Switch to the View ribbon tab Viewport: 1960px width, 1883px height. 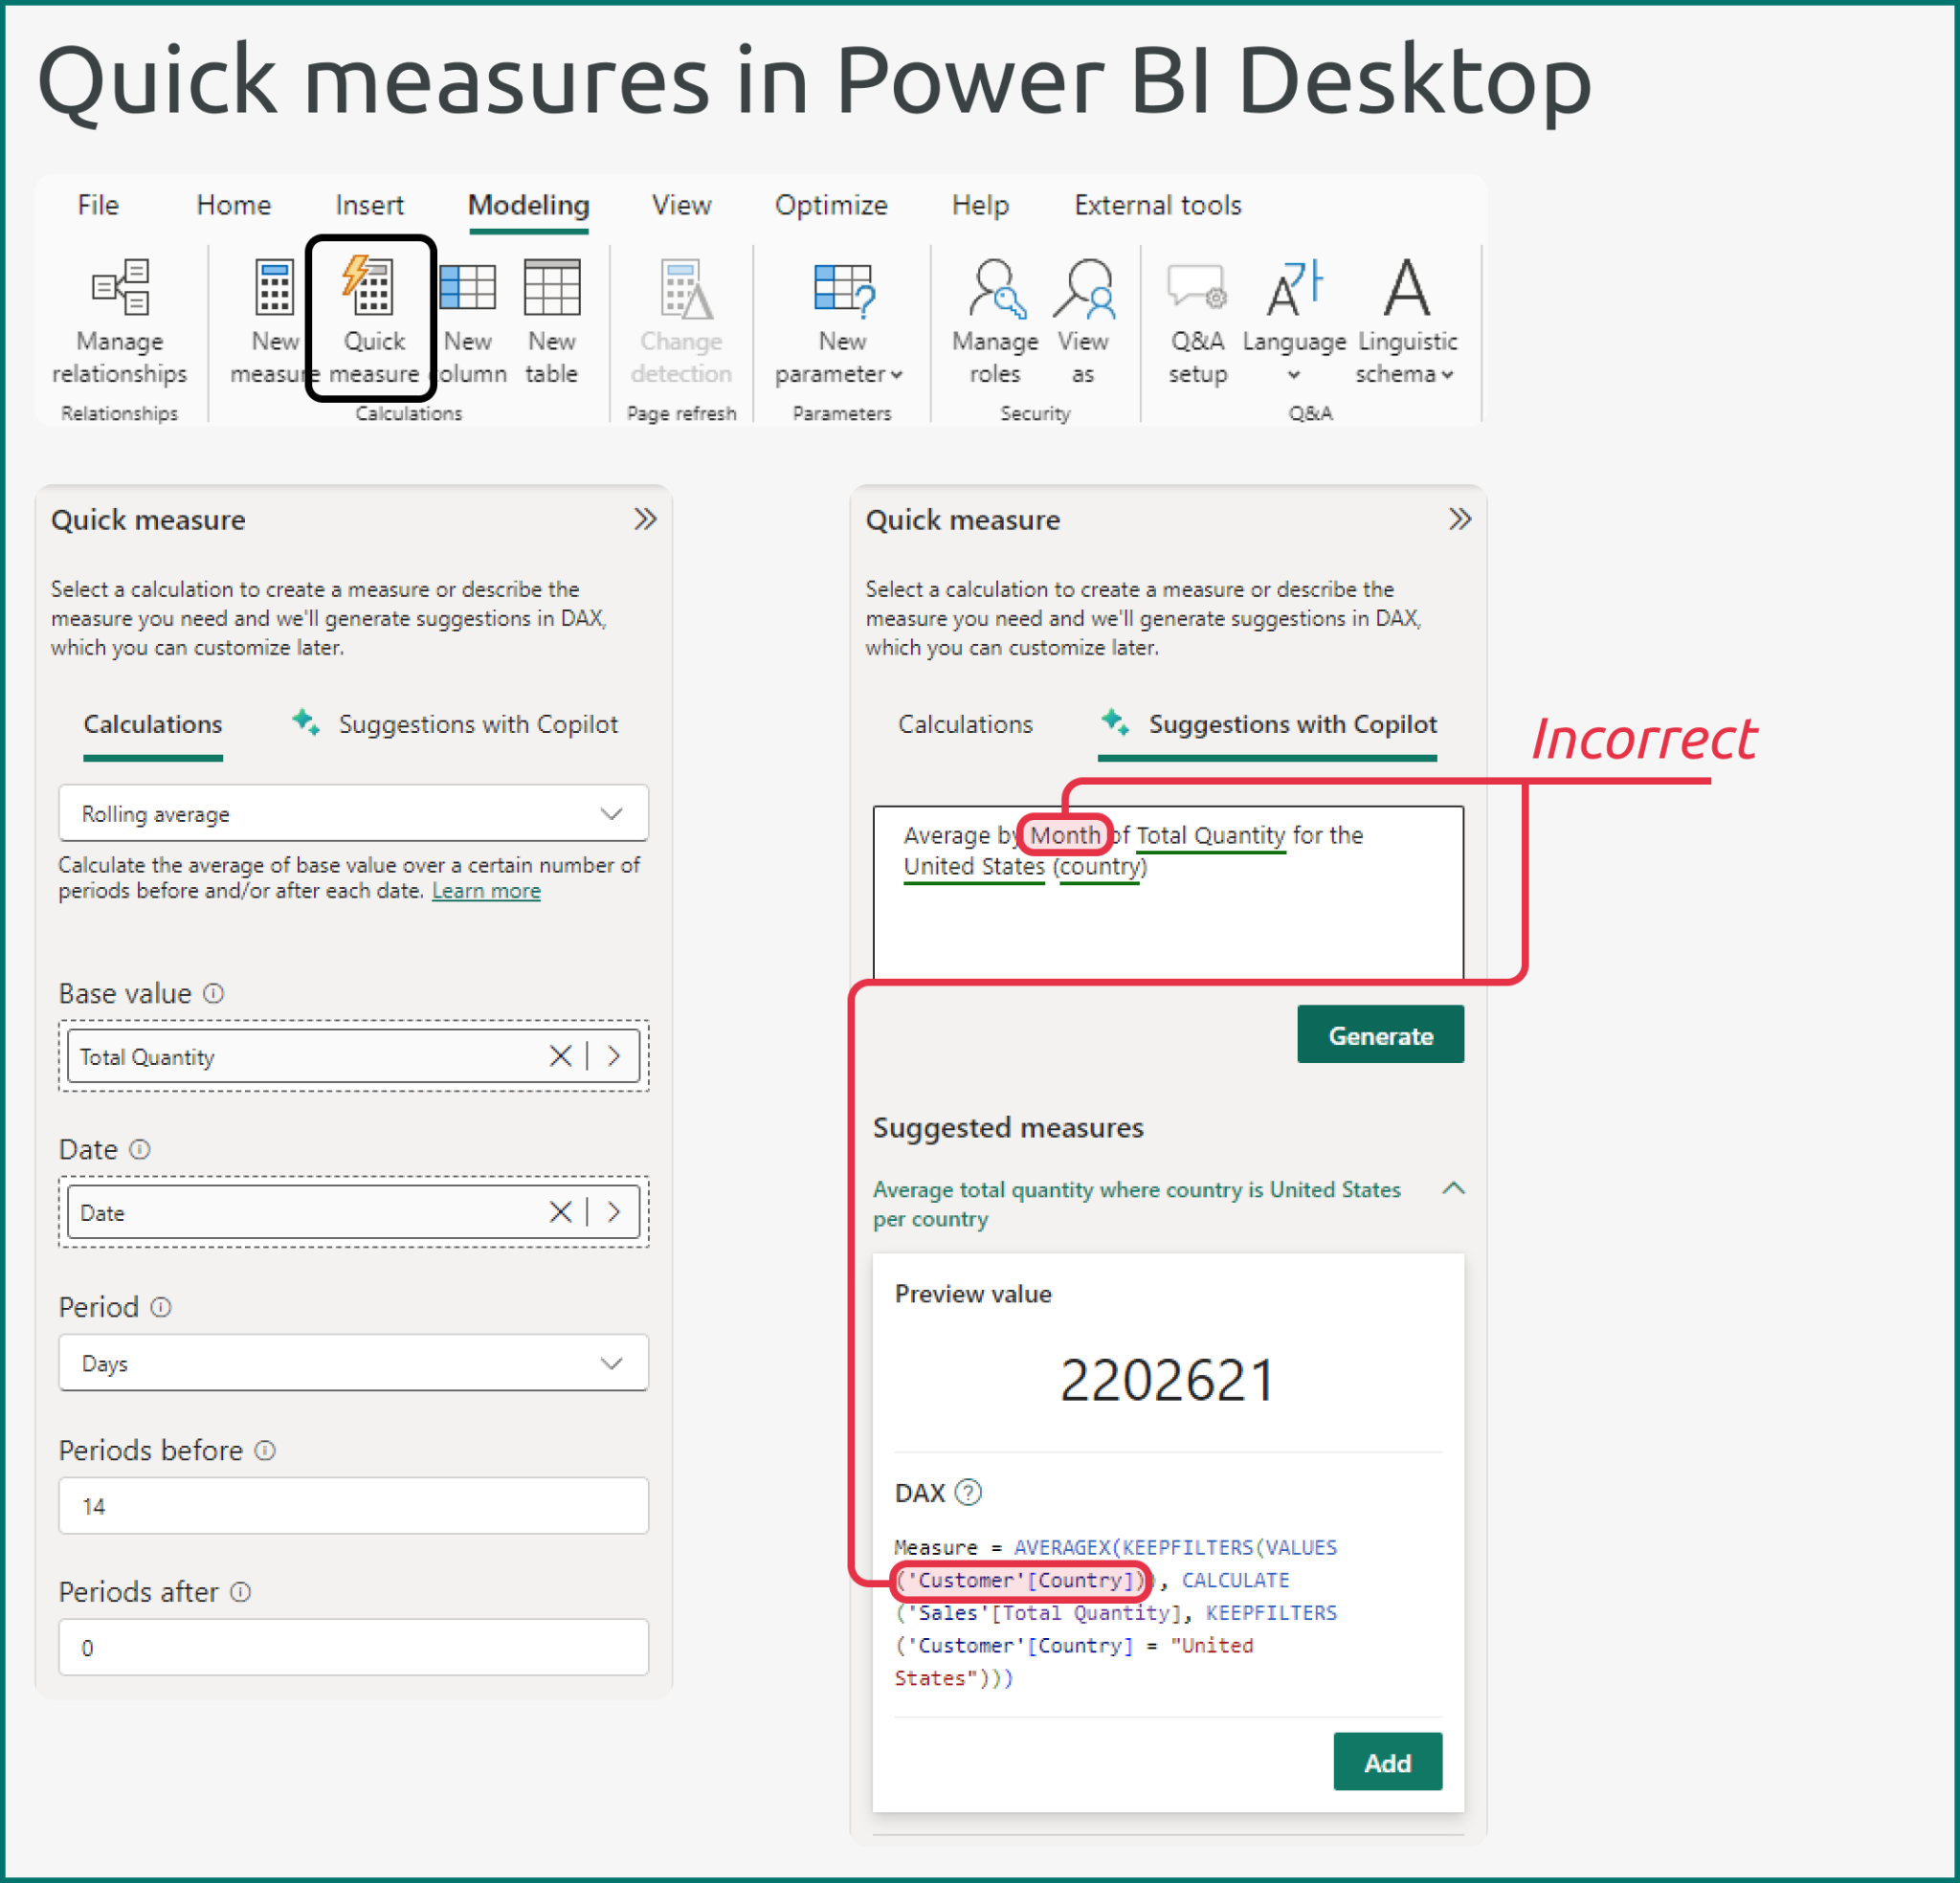681,205
